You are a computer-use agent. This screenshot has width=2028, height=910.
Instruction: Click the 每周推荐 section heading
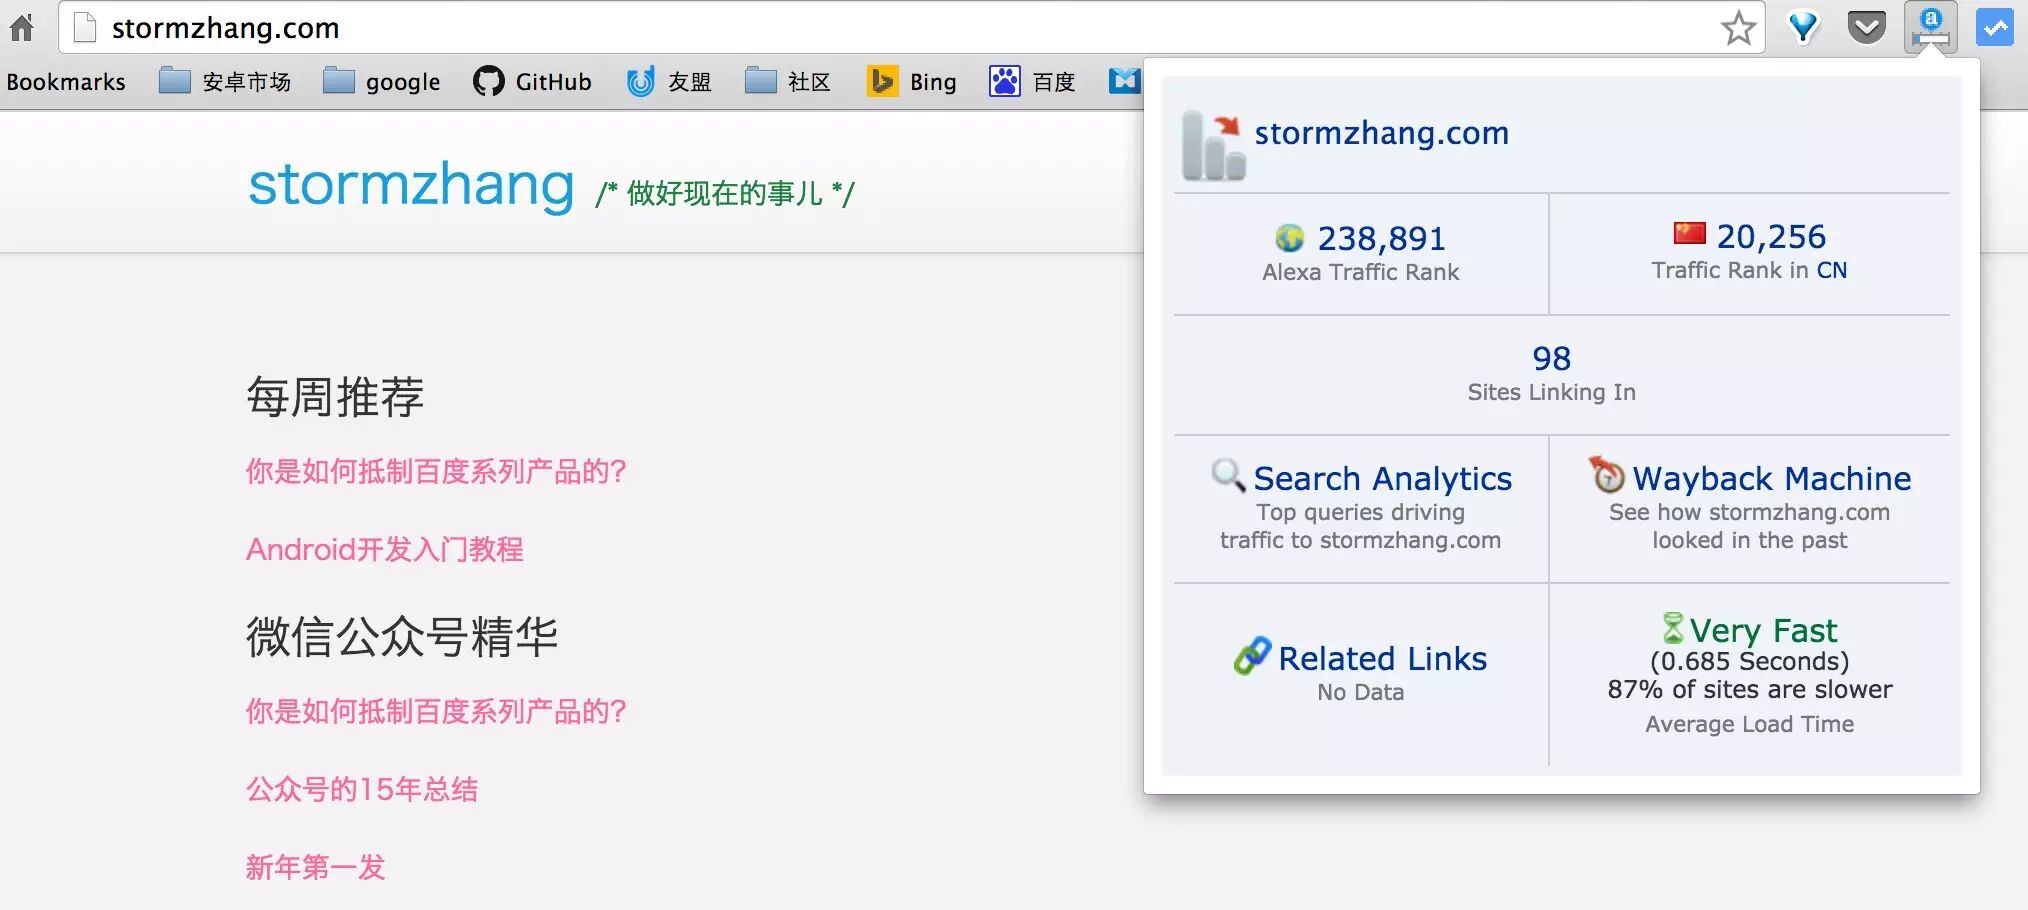pyautogui.click(x=335, y=397)
